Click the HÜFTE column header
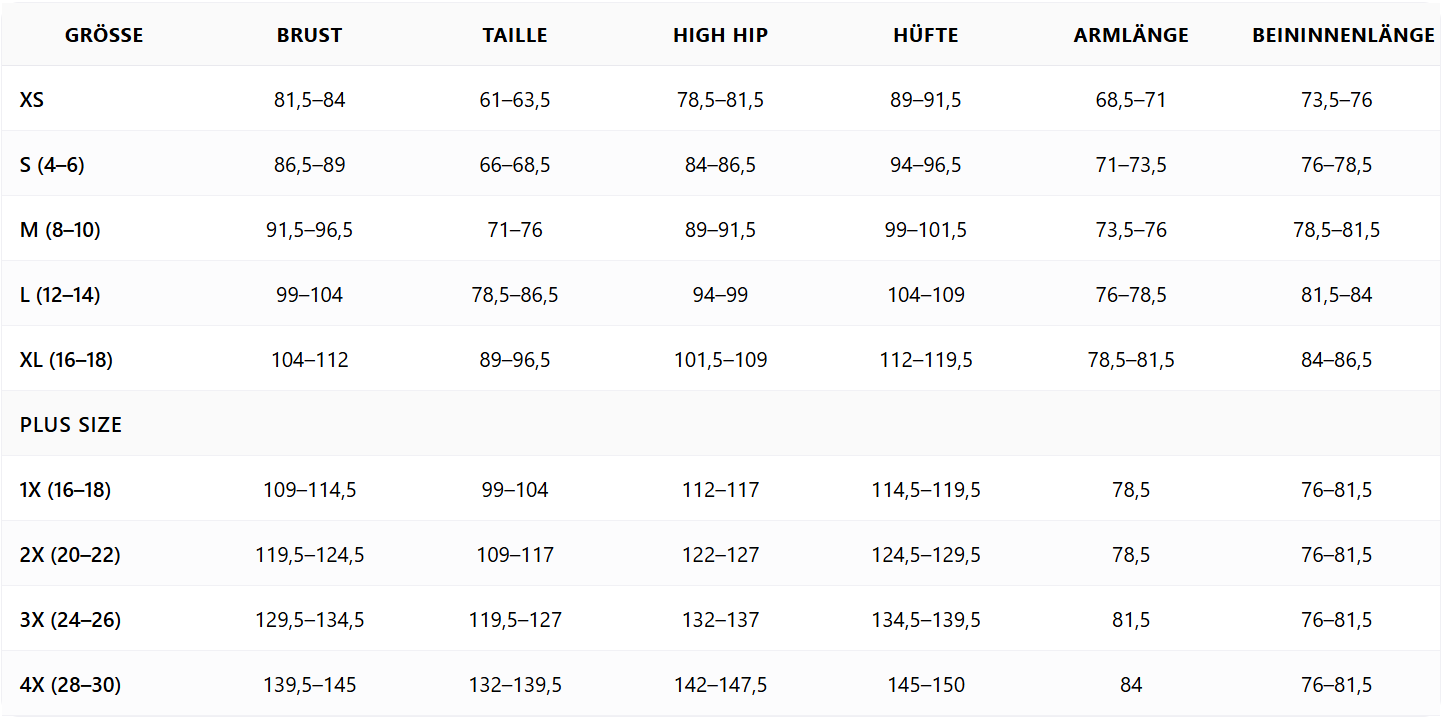Image resolution: width=1442 pixels, height=719 pixels. (926, 35)
